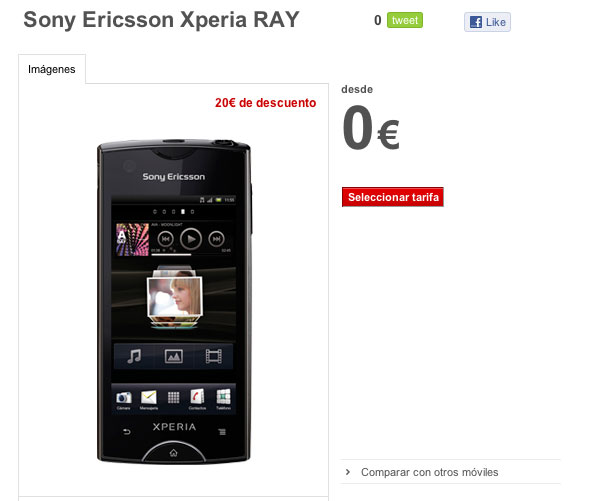
Task: Open Comparar con otros móviles link
Action: point(429,472)
